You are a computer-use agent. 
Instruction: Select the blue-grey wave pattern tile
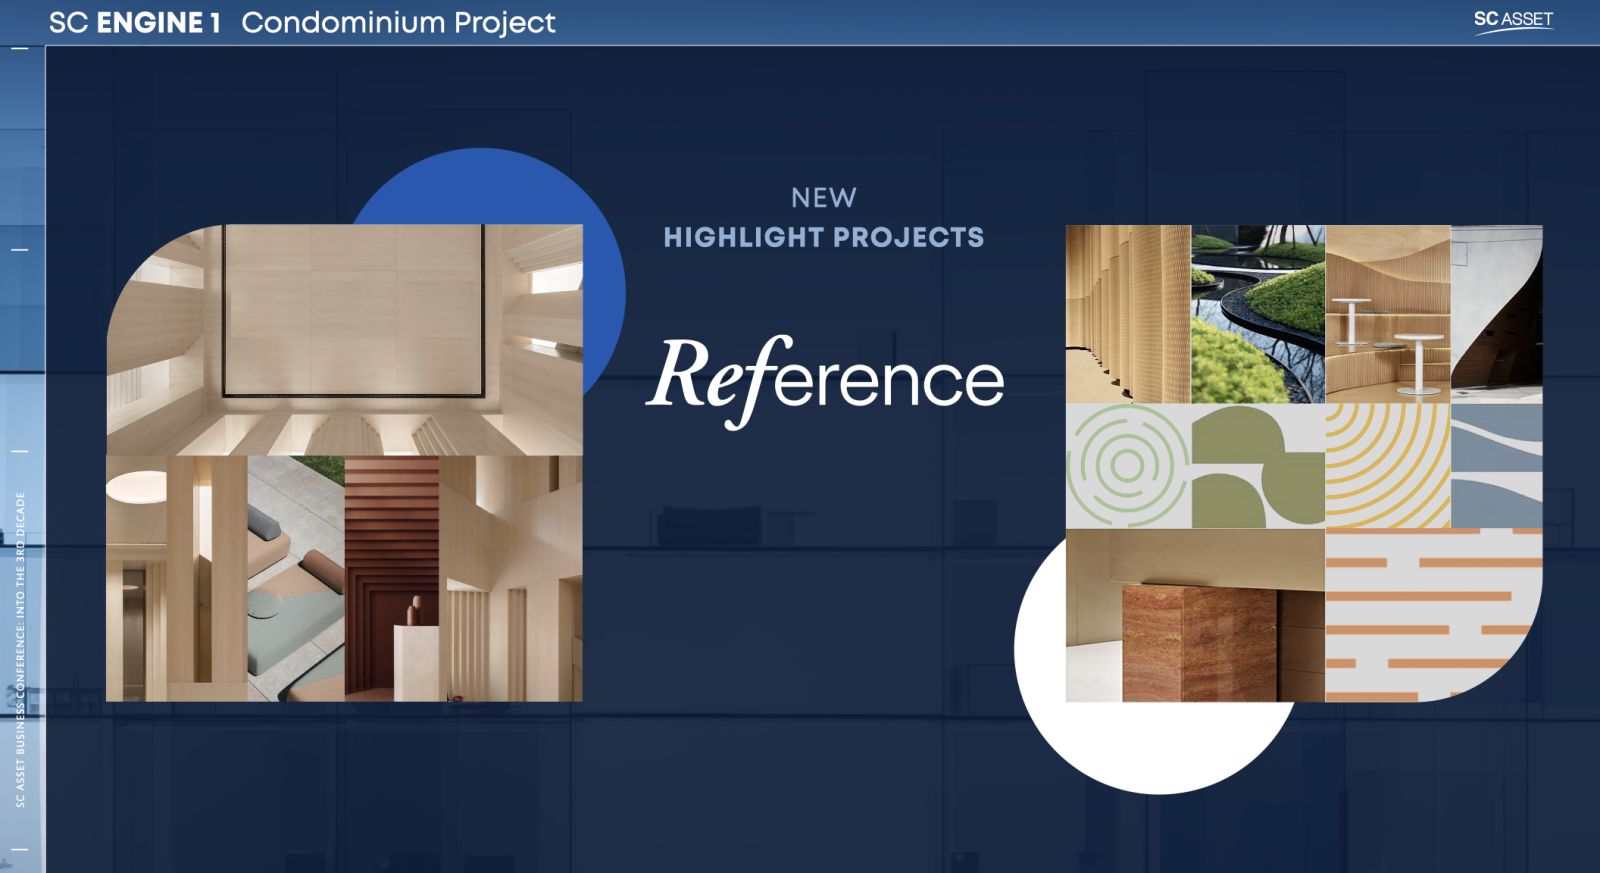(x=1495, y=466)
